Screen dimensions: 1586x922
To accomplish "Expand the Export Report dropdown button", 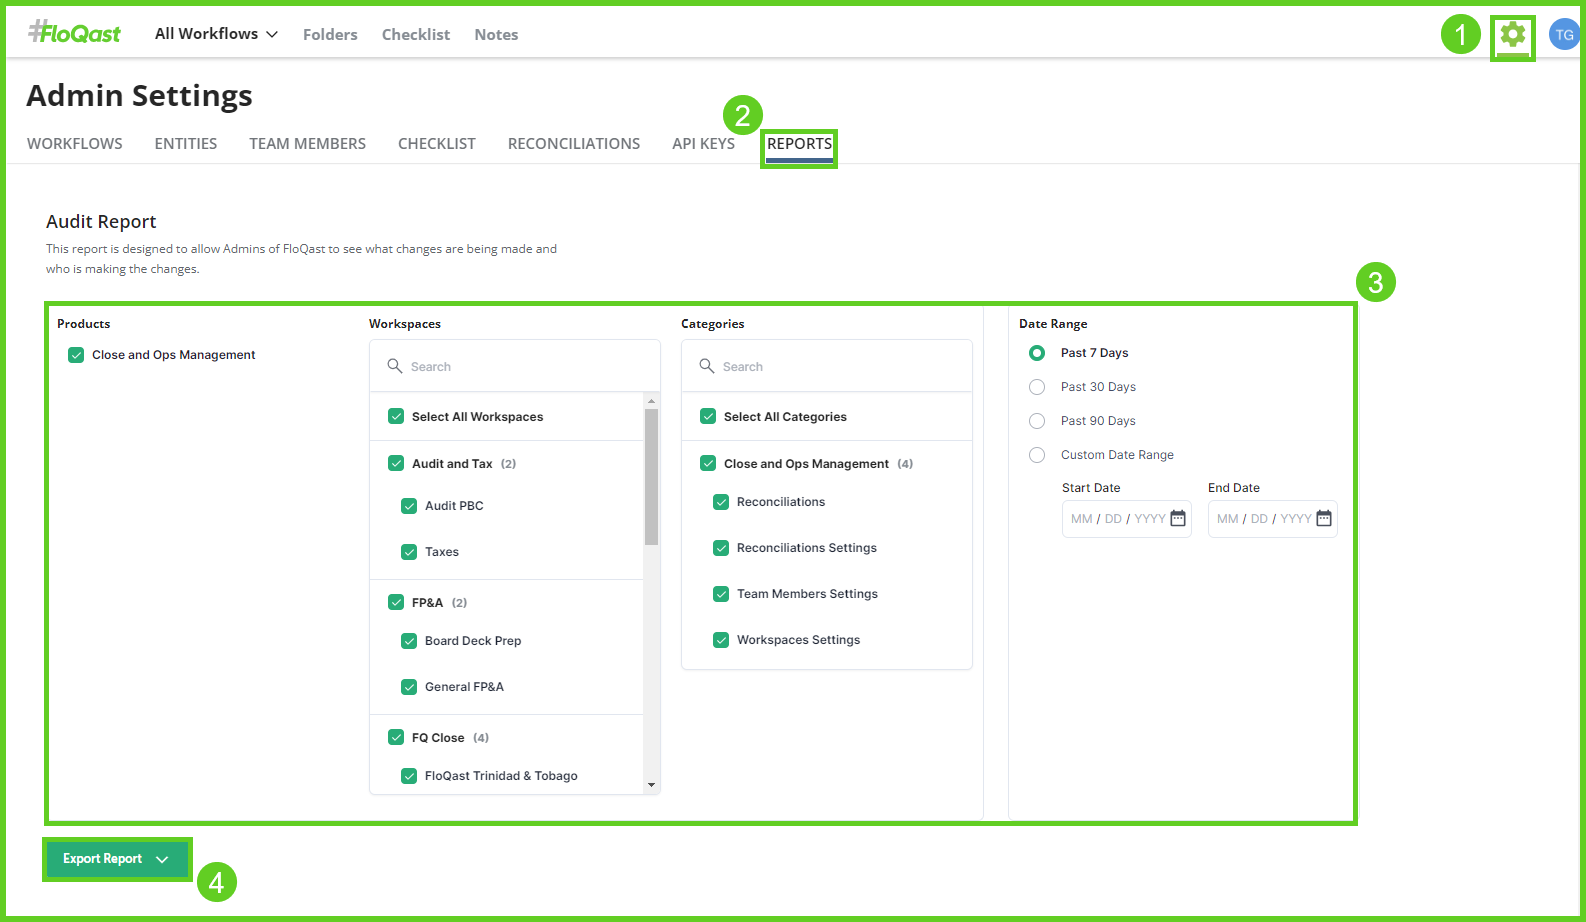I will pos(117,859).
